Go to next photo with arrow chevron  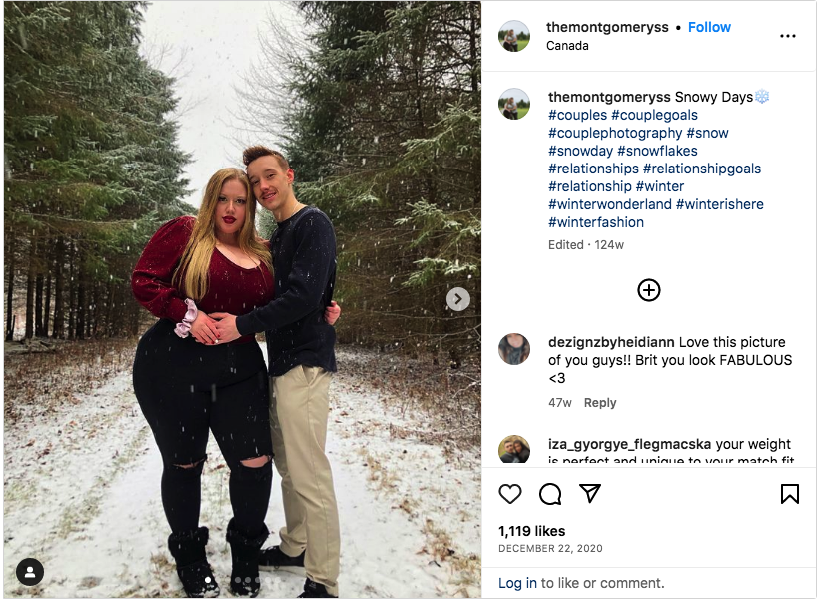[x=457, y=299]
